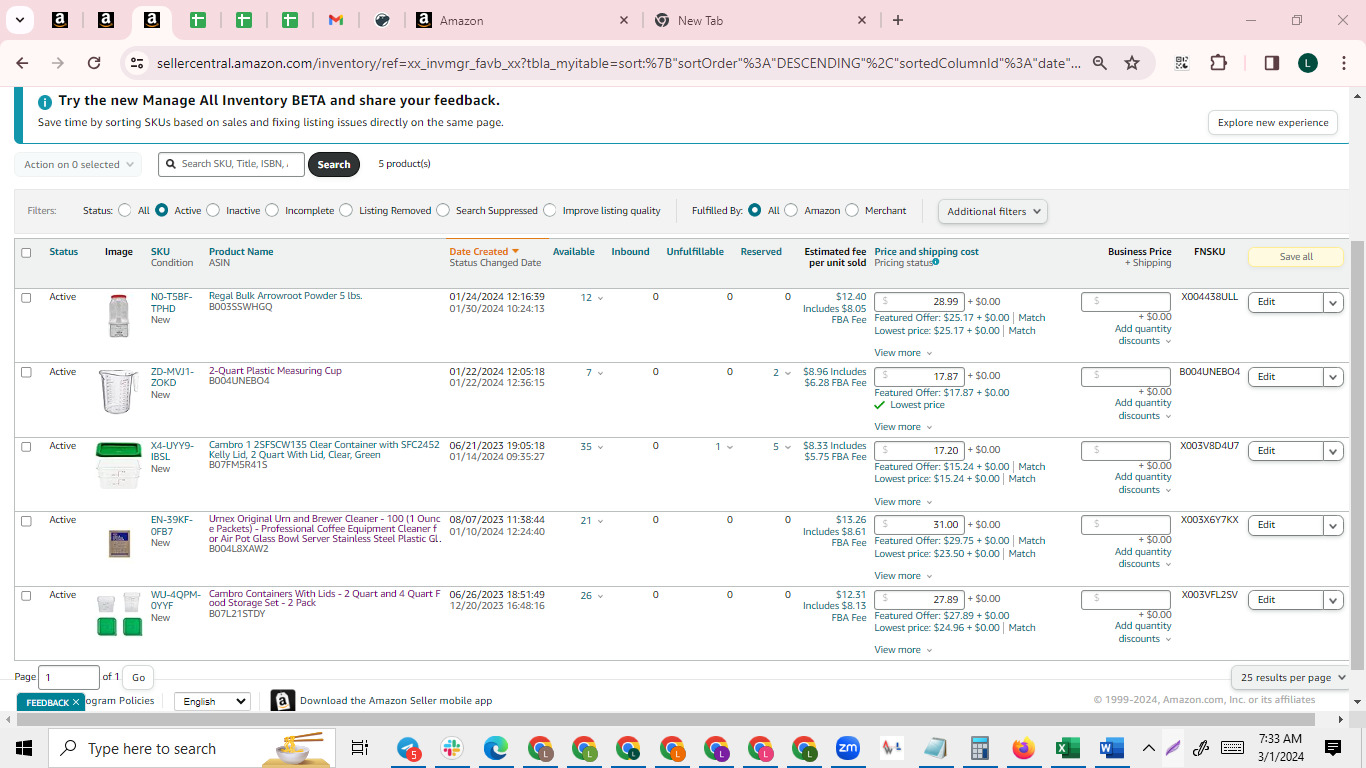Open the Chrome extensions puzzle icon
The height and width of the screenshot is (768, 1366).
click(1218, 63)
